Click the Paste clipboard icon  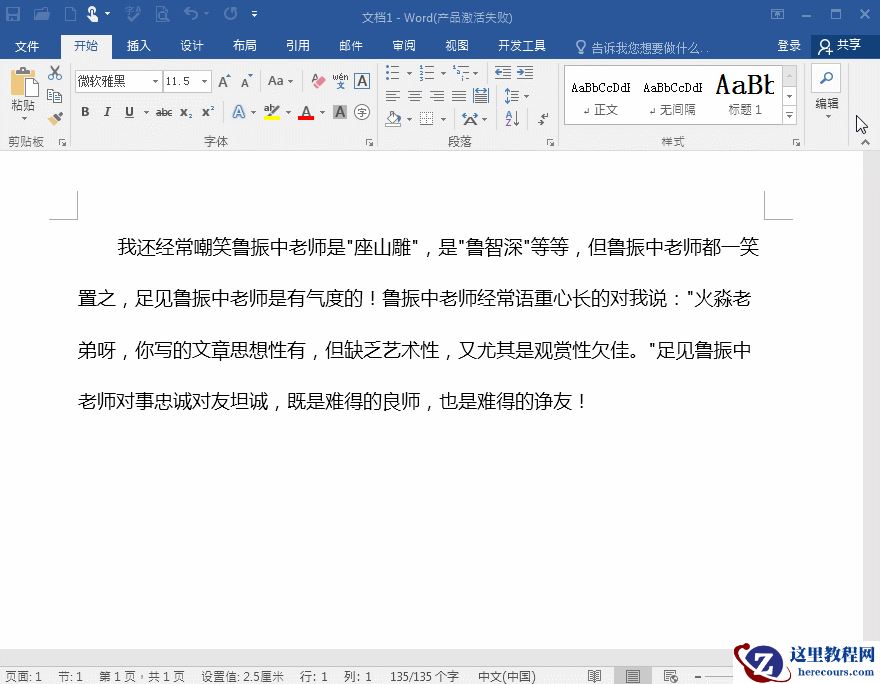click(24, 83)
